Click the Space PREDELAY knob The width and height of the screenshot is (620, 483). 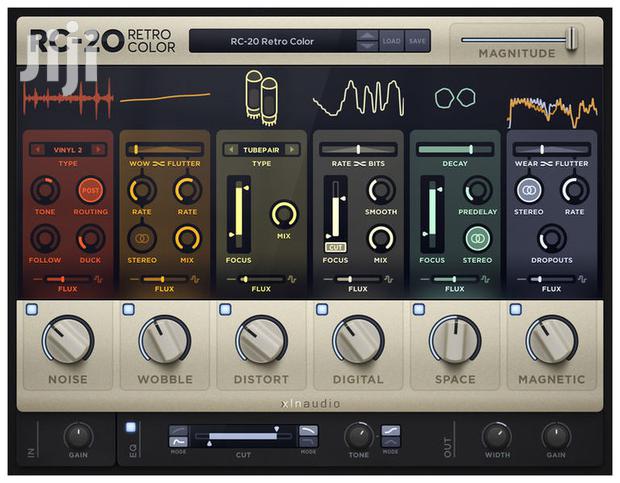(x=478, y=190)
